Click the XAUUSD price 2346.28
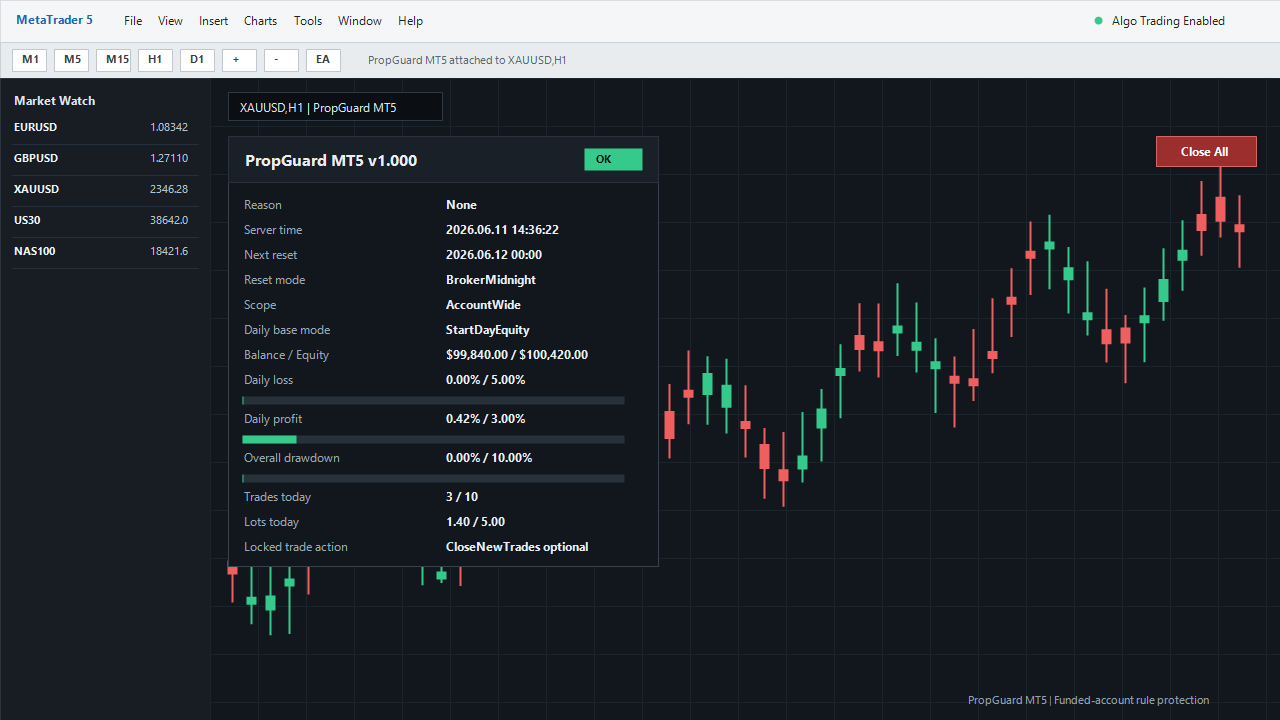 [x=169, y=190]
